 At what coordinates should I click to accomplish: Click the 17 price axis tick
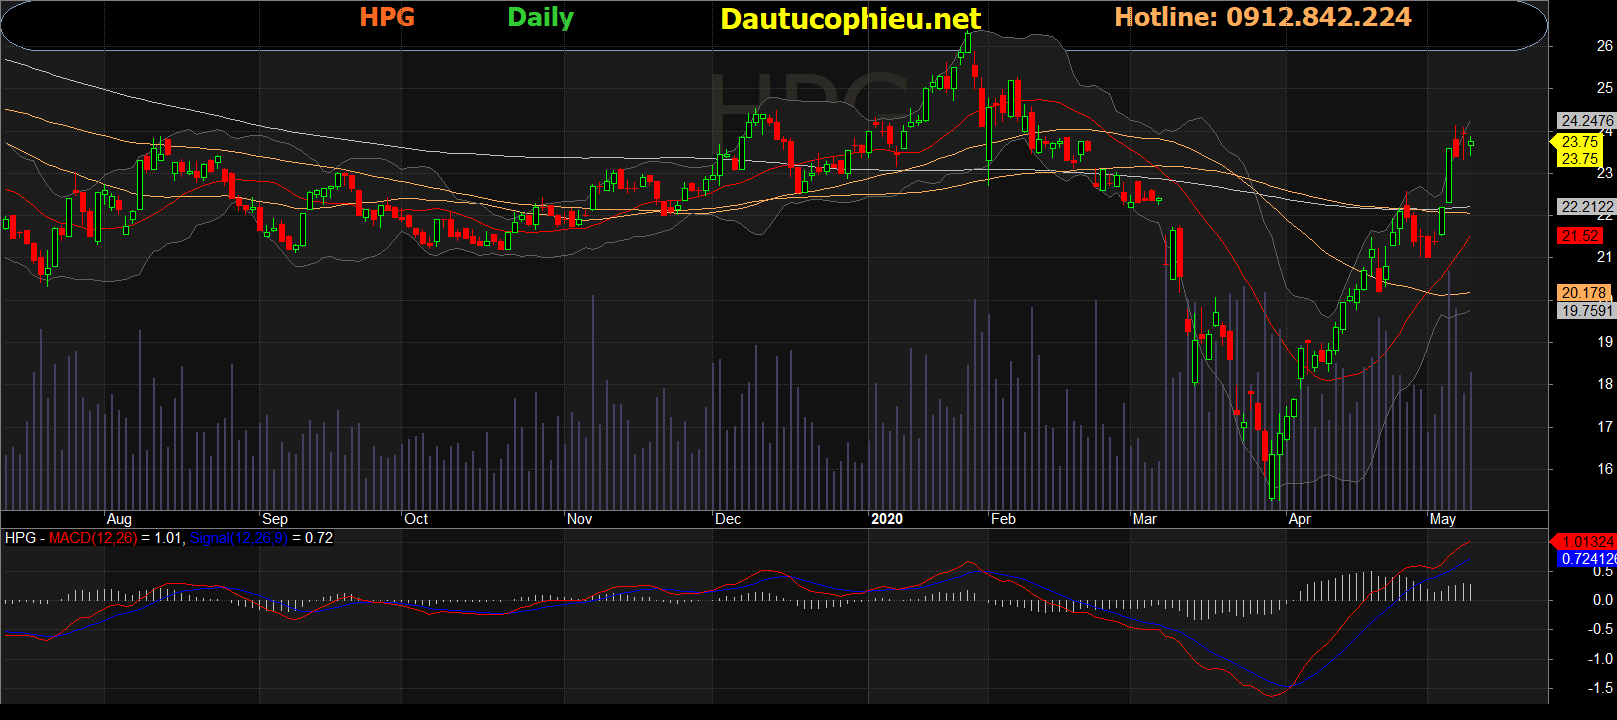click(x=1604, y=427)
